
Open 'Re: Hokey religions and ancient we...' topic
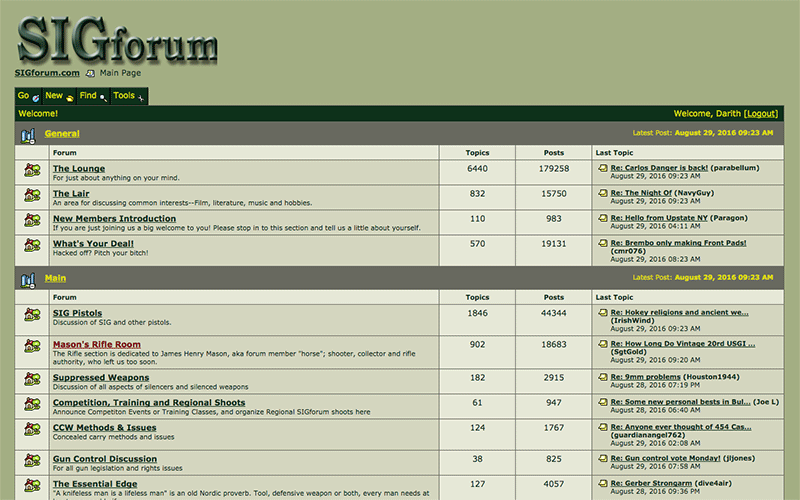[x=680, y=312]
